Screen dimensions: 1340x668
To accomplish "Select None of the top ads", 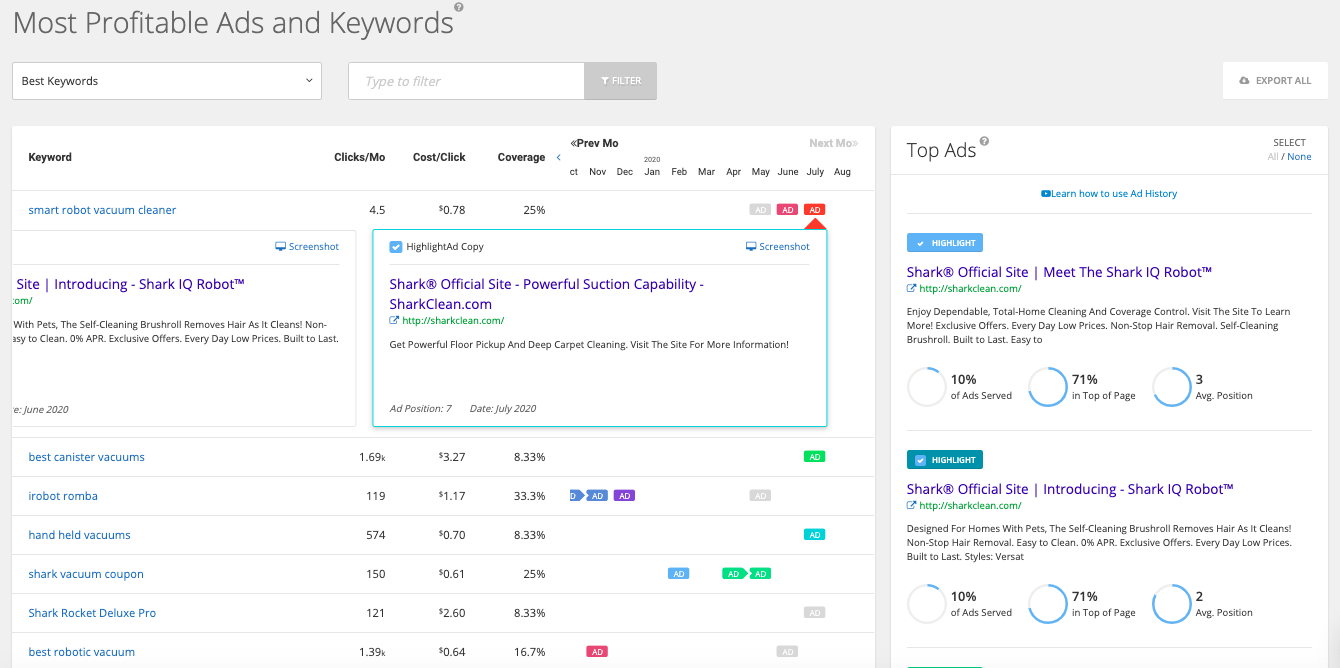I will click(x=1300, y=157).
